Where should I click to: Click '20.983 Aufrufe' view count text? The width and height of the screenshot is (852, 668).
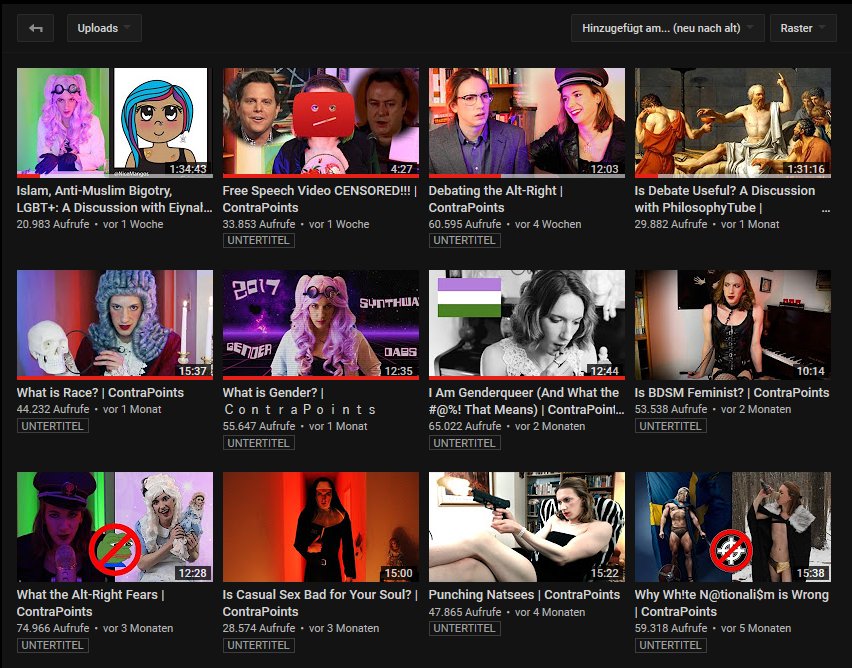click(53, 224)
